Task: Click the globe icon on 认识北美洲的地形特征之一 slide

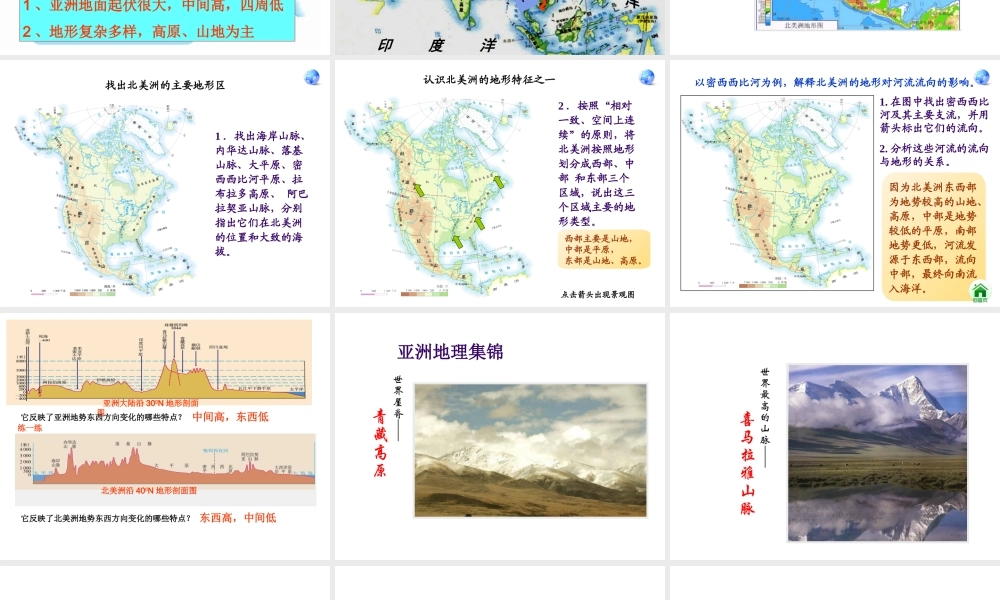Action: click(647, 78)
